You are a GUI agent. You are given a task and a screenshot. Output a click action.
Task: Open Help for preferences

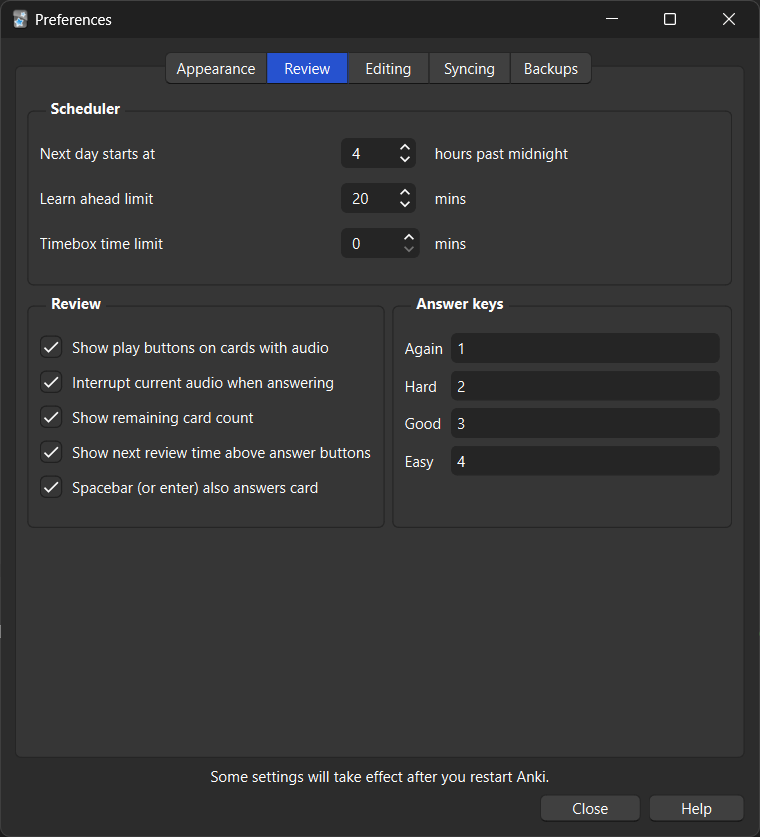point(696,808)
